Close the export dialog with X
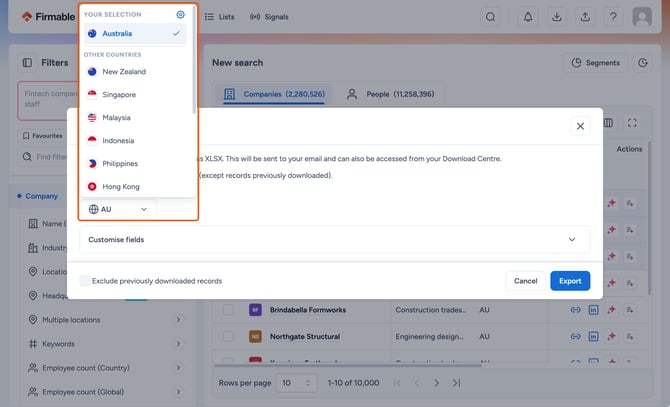The width and height of the screenshot is (670, 407). click(580, 126)
